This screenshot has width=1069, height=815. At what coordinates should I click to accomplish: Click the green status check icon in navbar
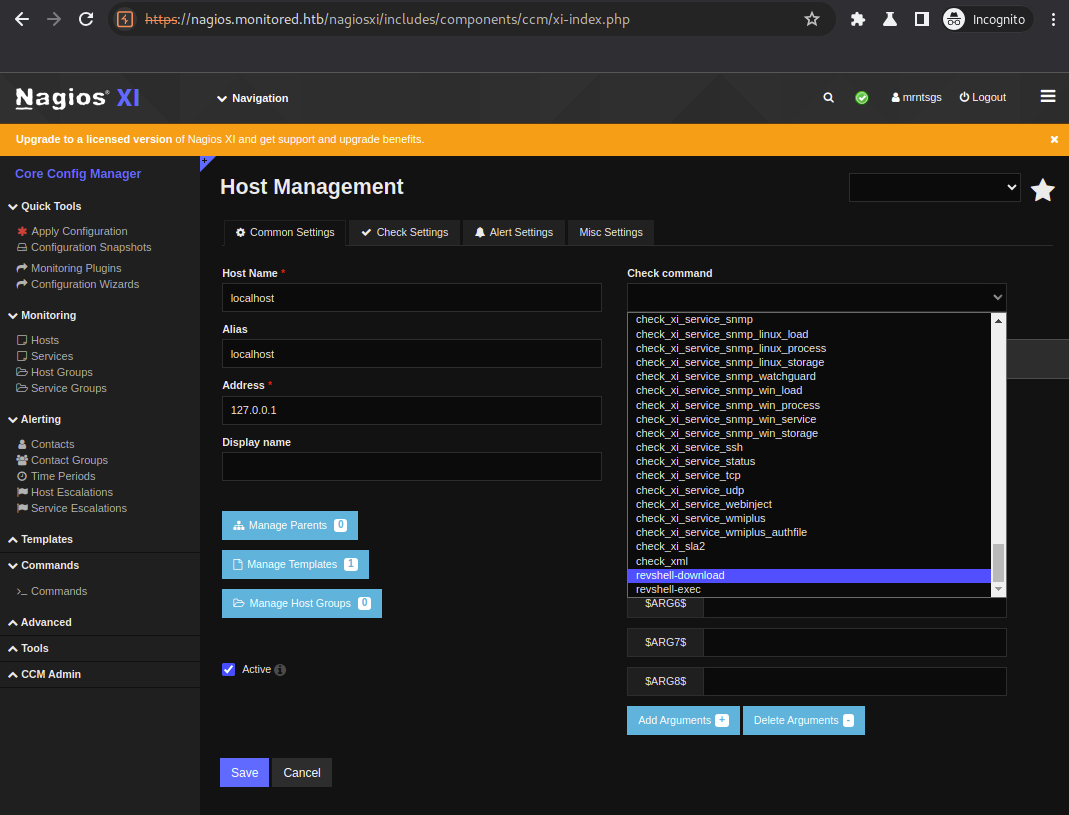click(x=861, y=97)
